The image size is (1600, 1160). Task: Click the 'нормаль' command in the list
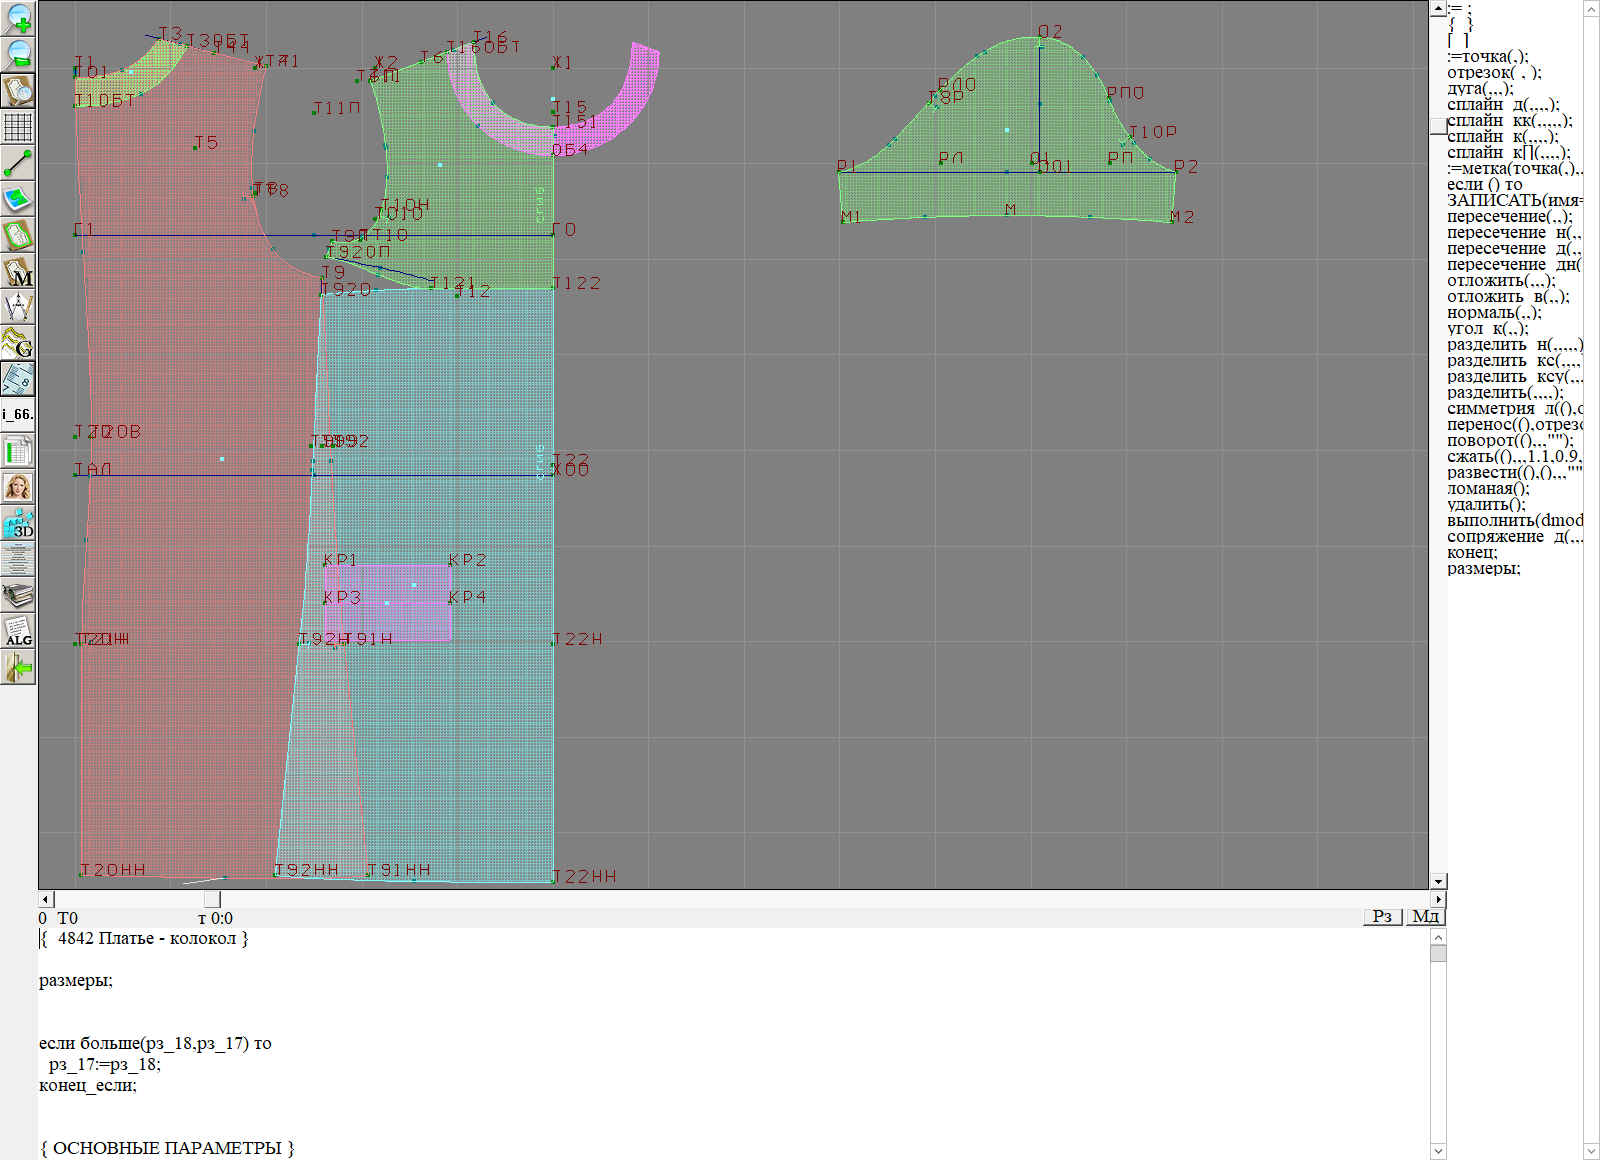click(1493, 313)
